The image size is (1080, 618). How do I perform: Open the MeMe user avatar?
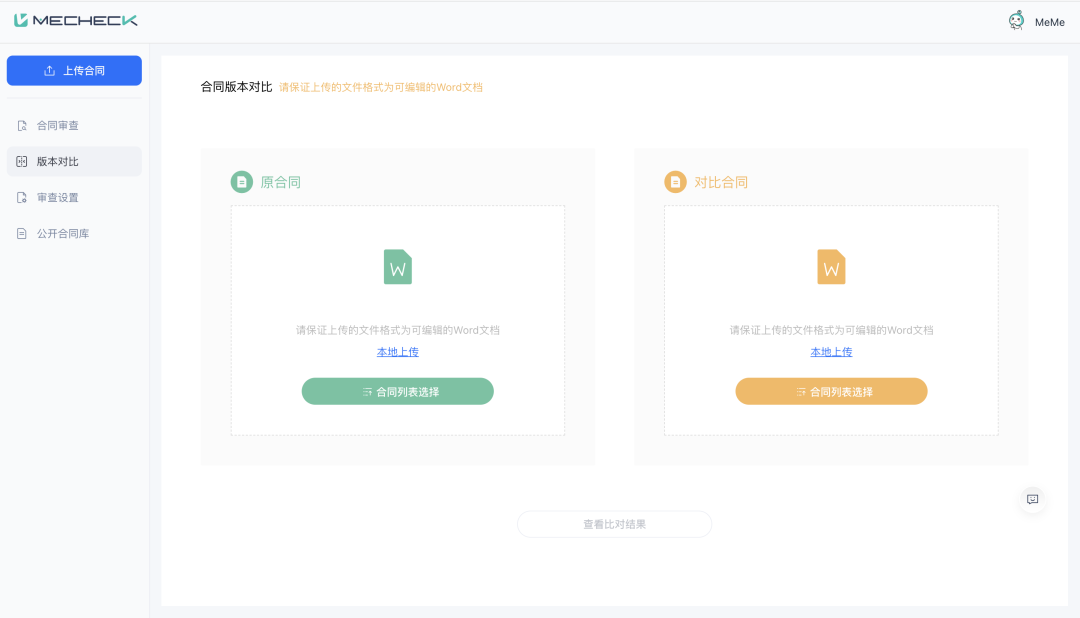[x=1016, y=21]
